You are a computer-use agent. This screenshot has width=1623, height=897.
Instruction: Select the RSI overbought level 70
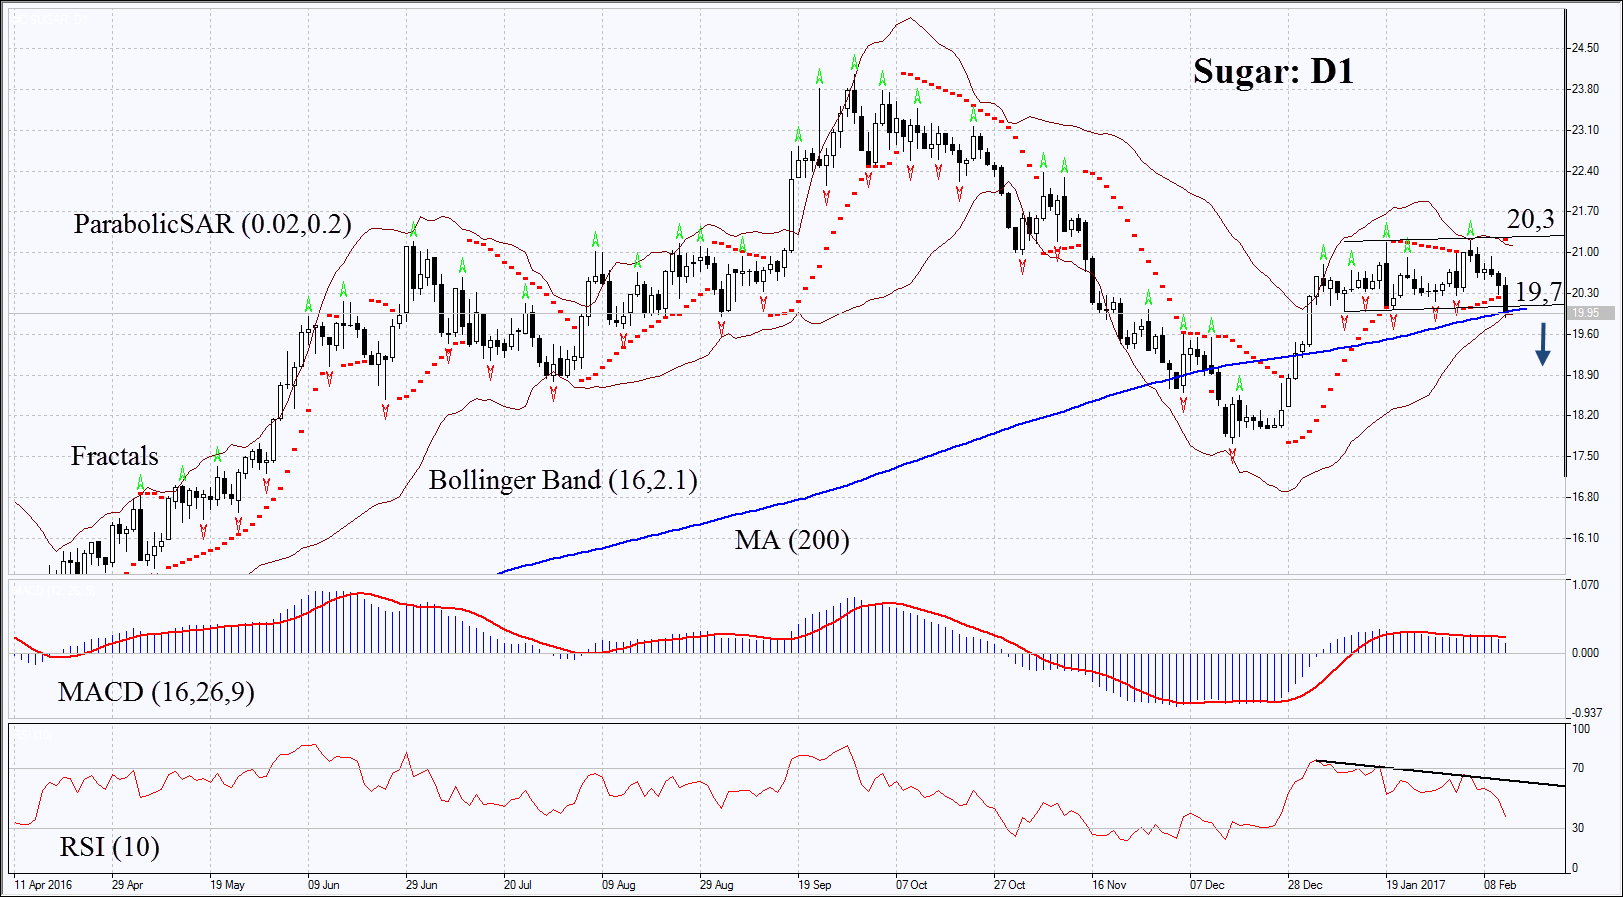pos(1578,768)
